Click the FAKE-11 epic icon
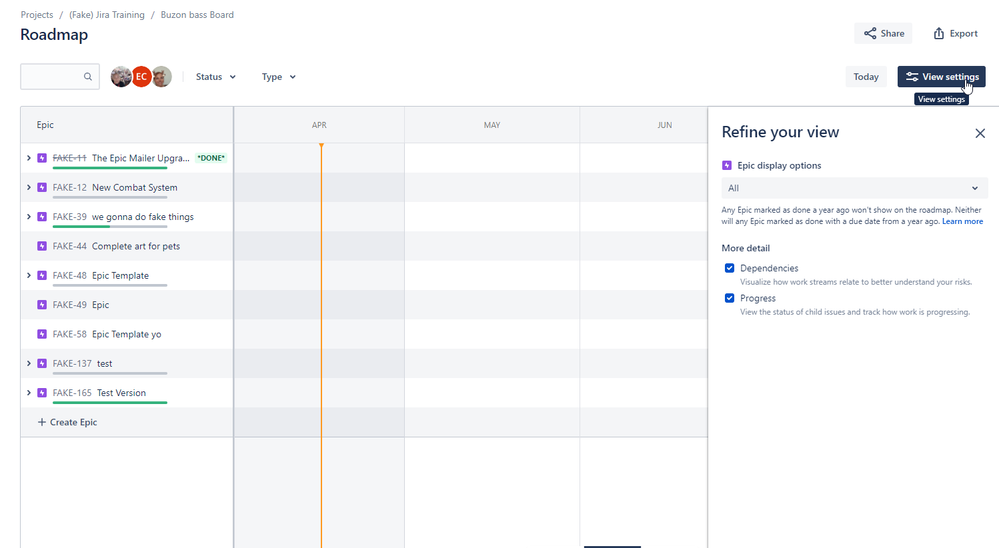Image resolution: width=999 pixels, height=548 pixels. click(42, 158)
